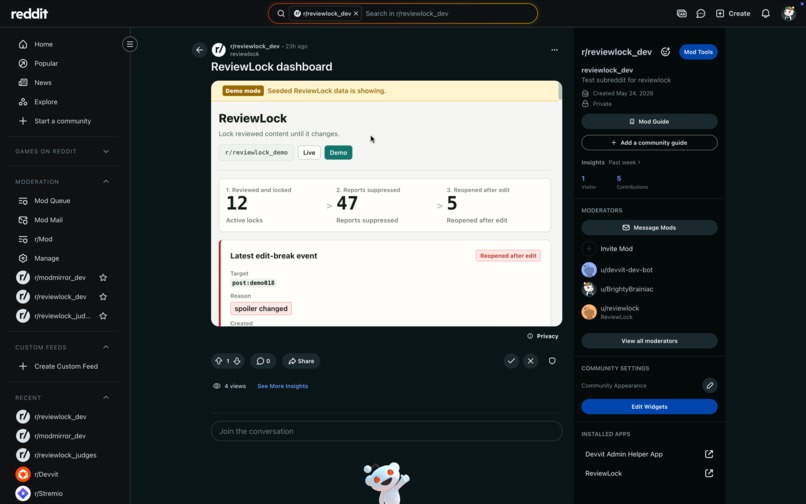The width and height of the screenshot is (806, 504).
Task: Click Add a community guide
Action: pyautogui.click(x=649, y=142)
